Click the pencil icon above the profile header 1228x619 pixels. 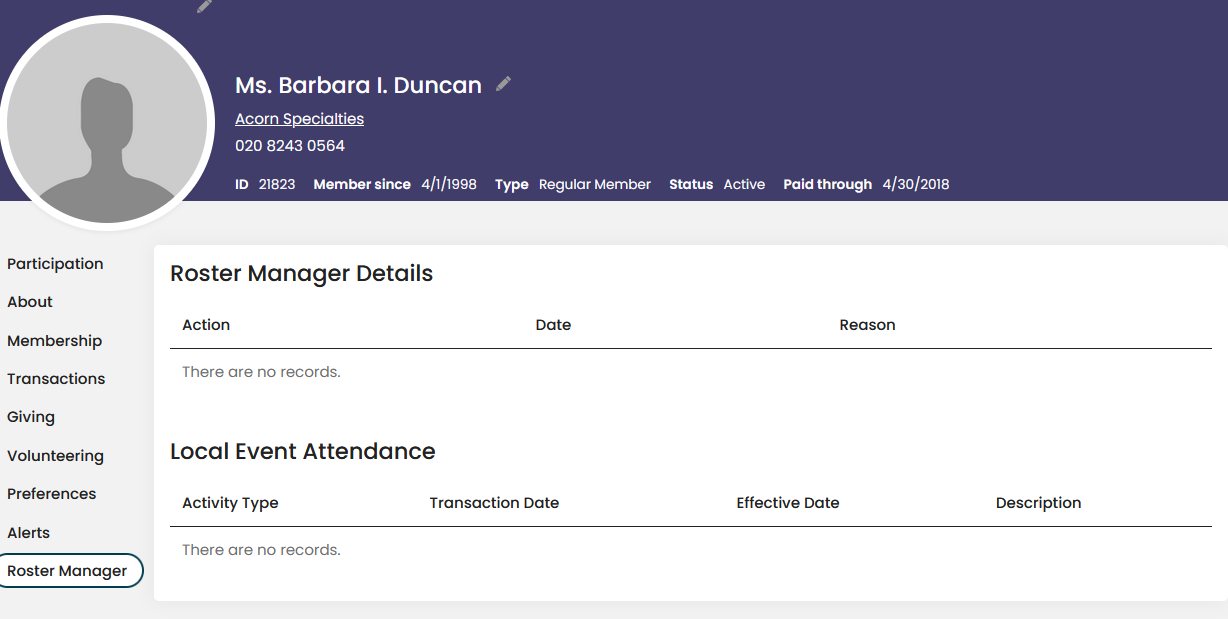tap(204, 6)
